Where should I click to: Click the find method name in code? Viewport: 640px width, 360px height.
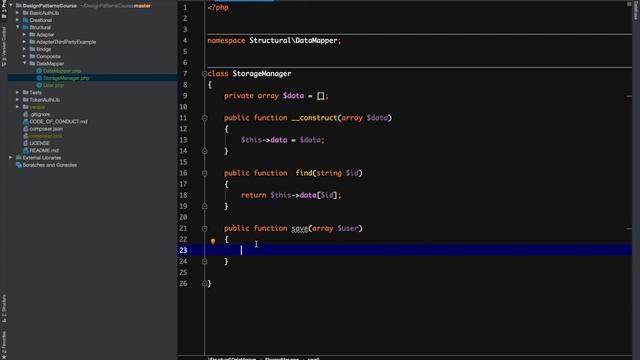(304, 173)
